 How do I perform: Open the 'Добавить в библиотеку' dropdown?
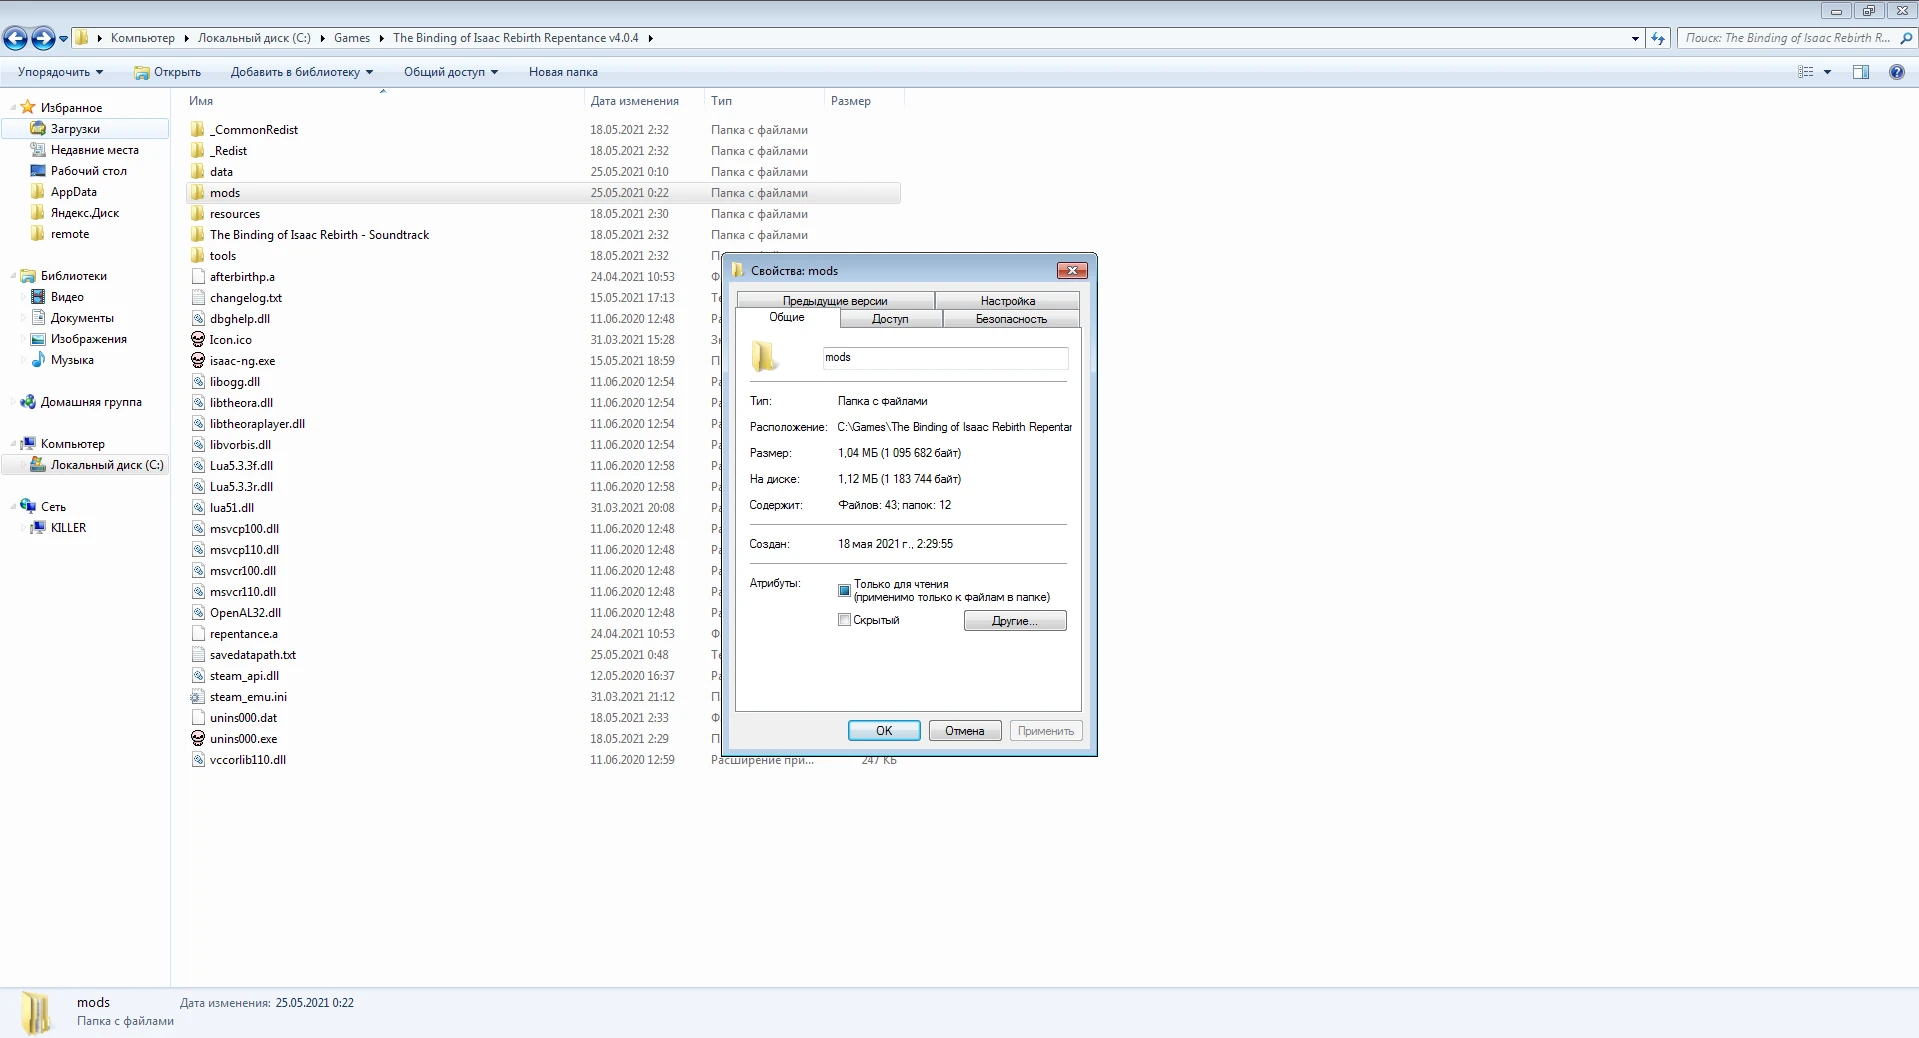(x=301, y=72)
